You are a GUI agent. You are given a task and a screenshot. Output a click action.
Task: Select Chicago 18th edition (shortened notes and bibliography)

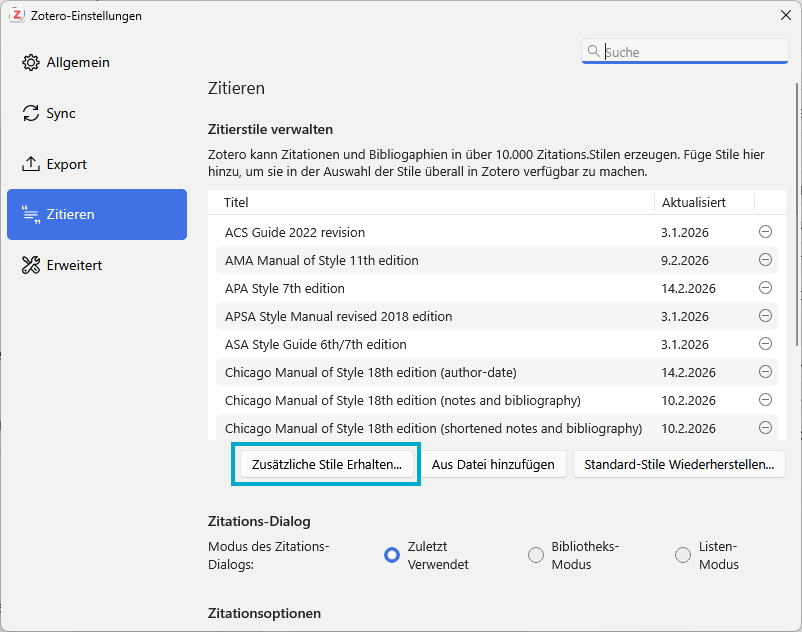[x=497, y=427]
